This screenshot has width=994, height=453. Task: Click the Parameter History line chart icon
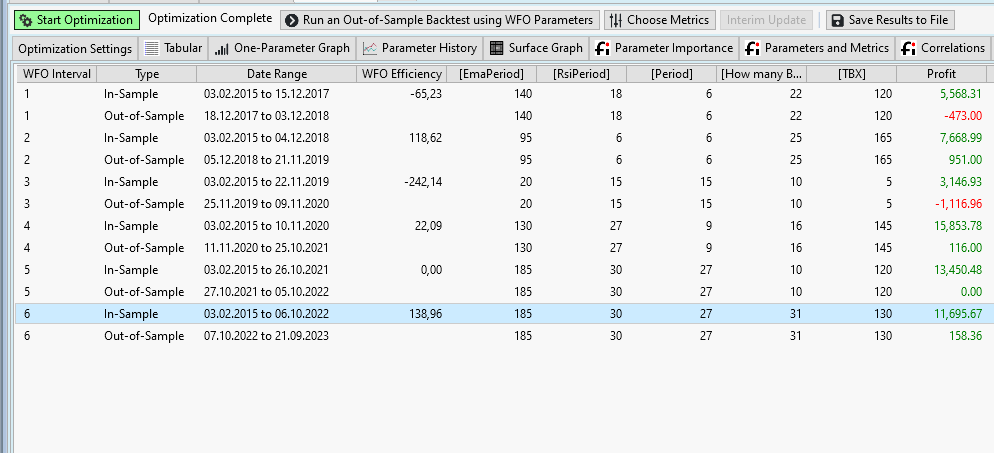coord(370,48)
